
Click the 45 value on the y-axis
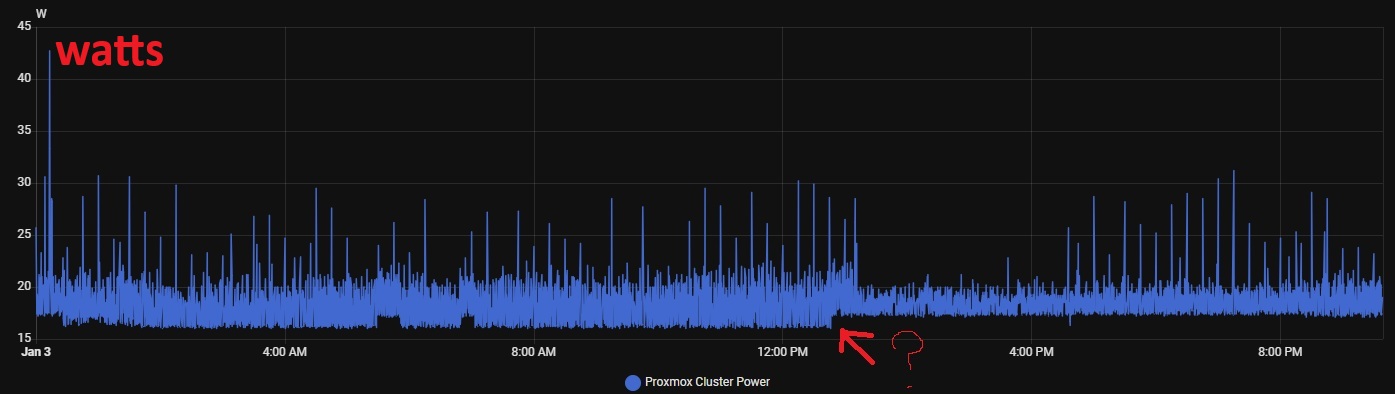click(24, 27)
